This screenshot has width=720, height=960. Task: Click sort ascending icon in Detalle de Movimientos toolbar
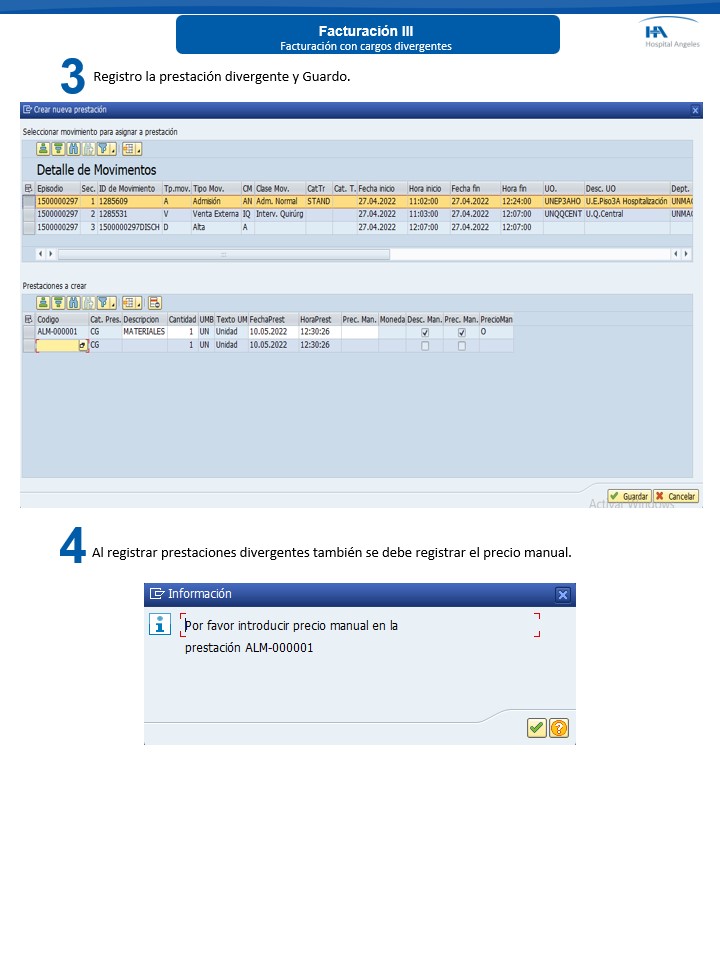click(44, 149)
